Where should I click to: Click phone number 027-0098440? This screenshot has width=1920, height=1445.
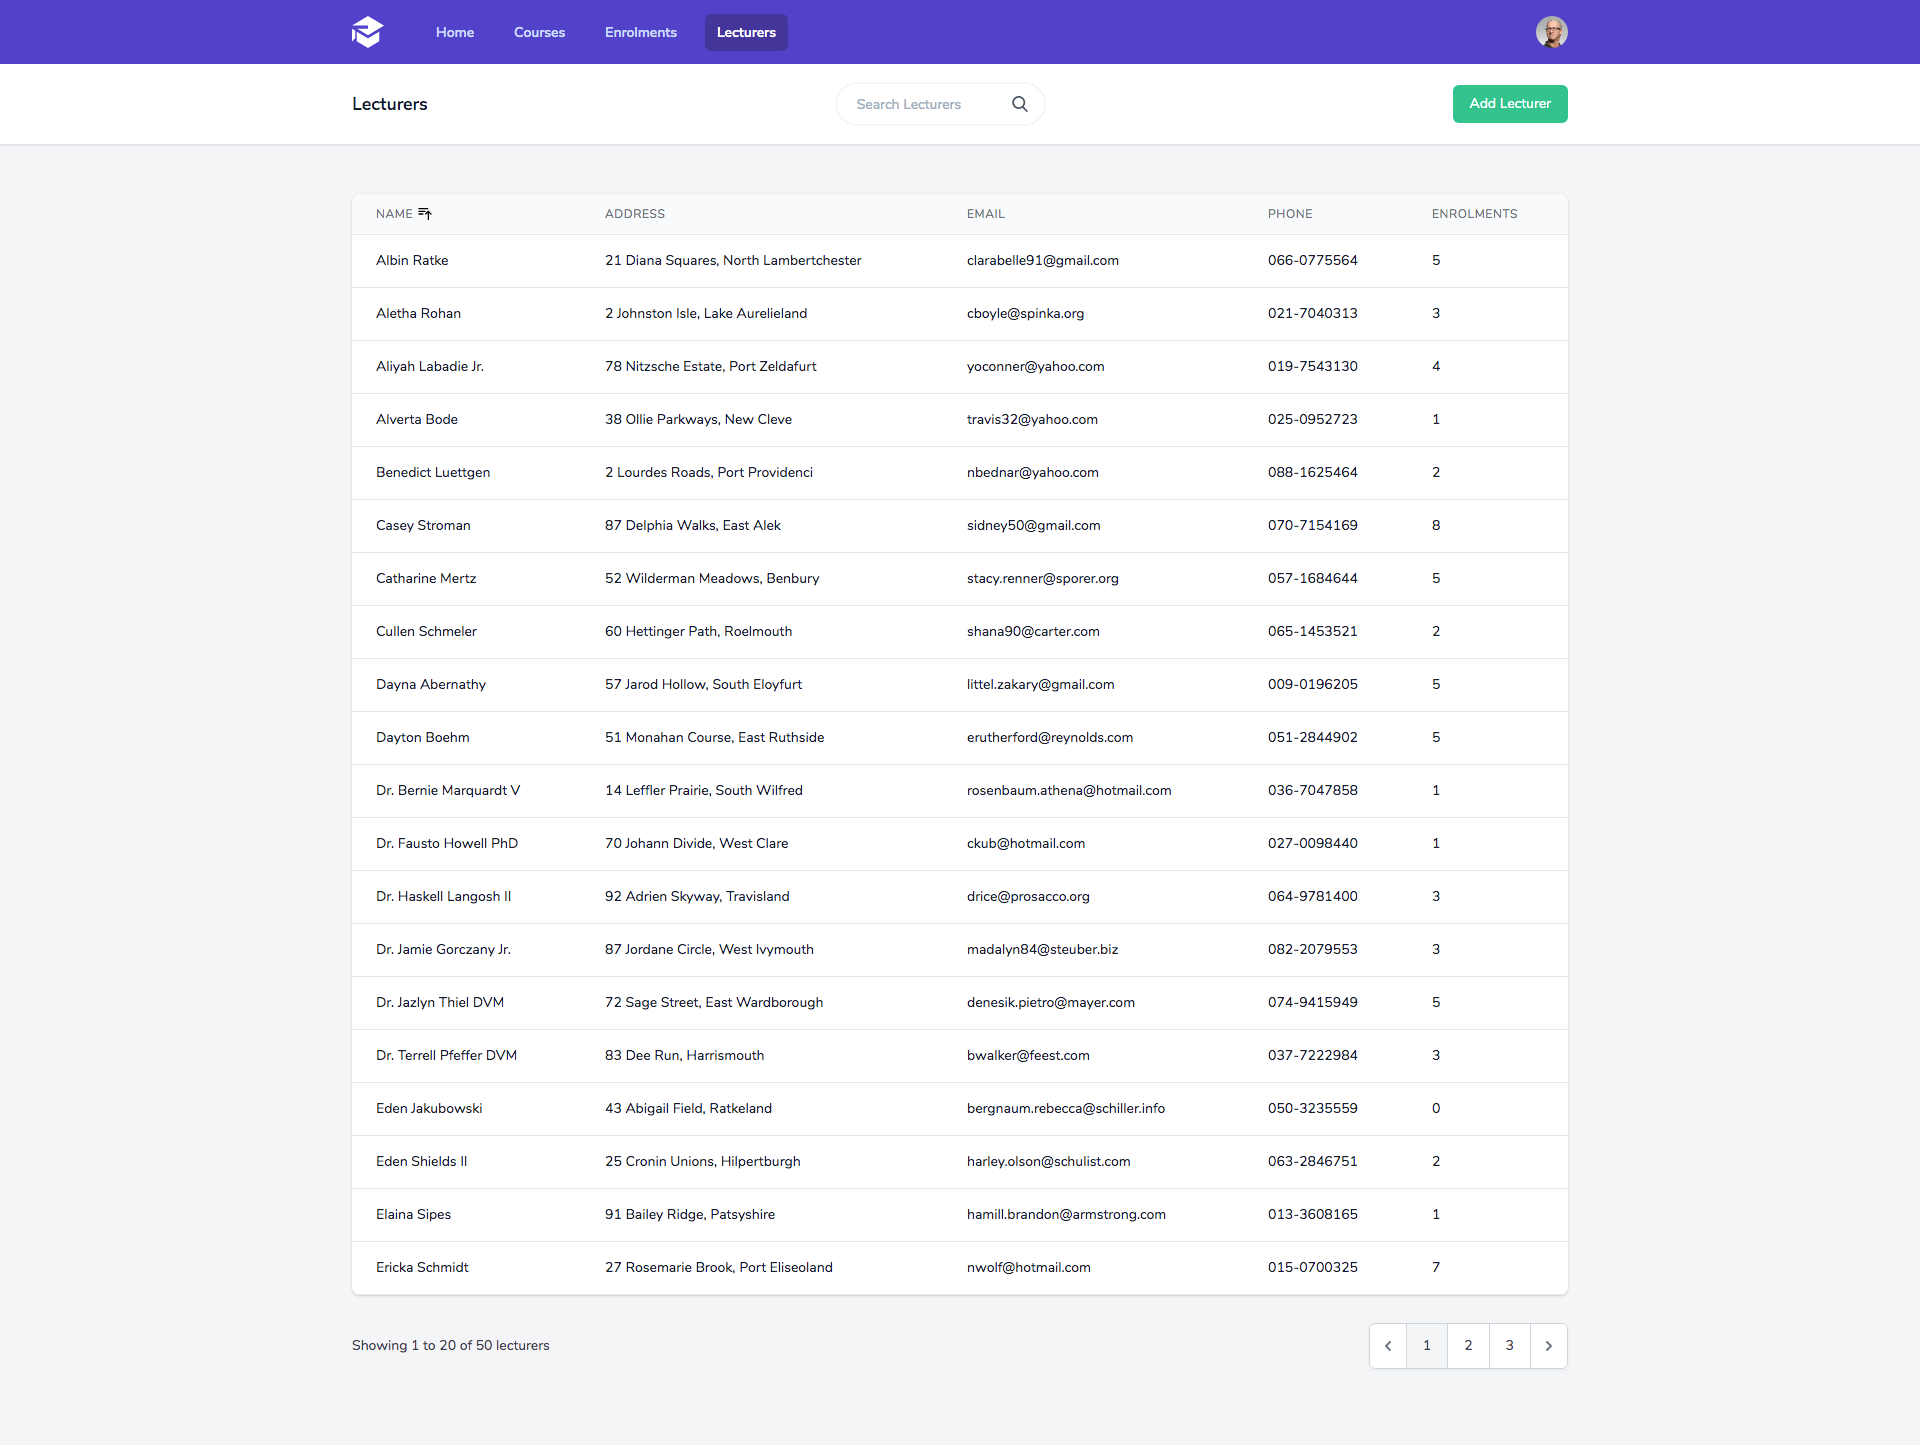pyautogui.click(x=1313, y=844)
